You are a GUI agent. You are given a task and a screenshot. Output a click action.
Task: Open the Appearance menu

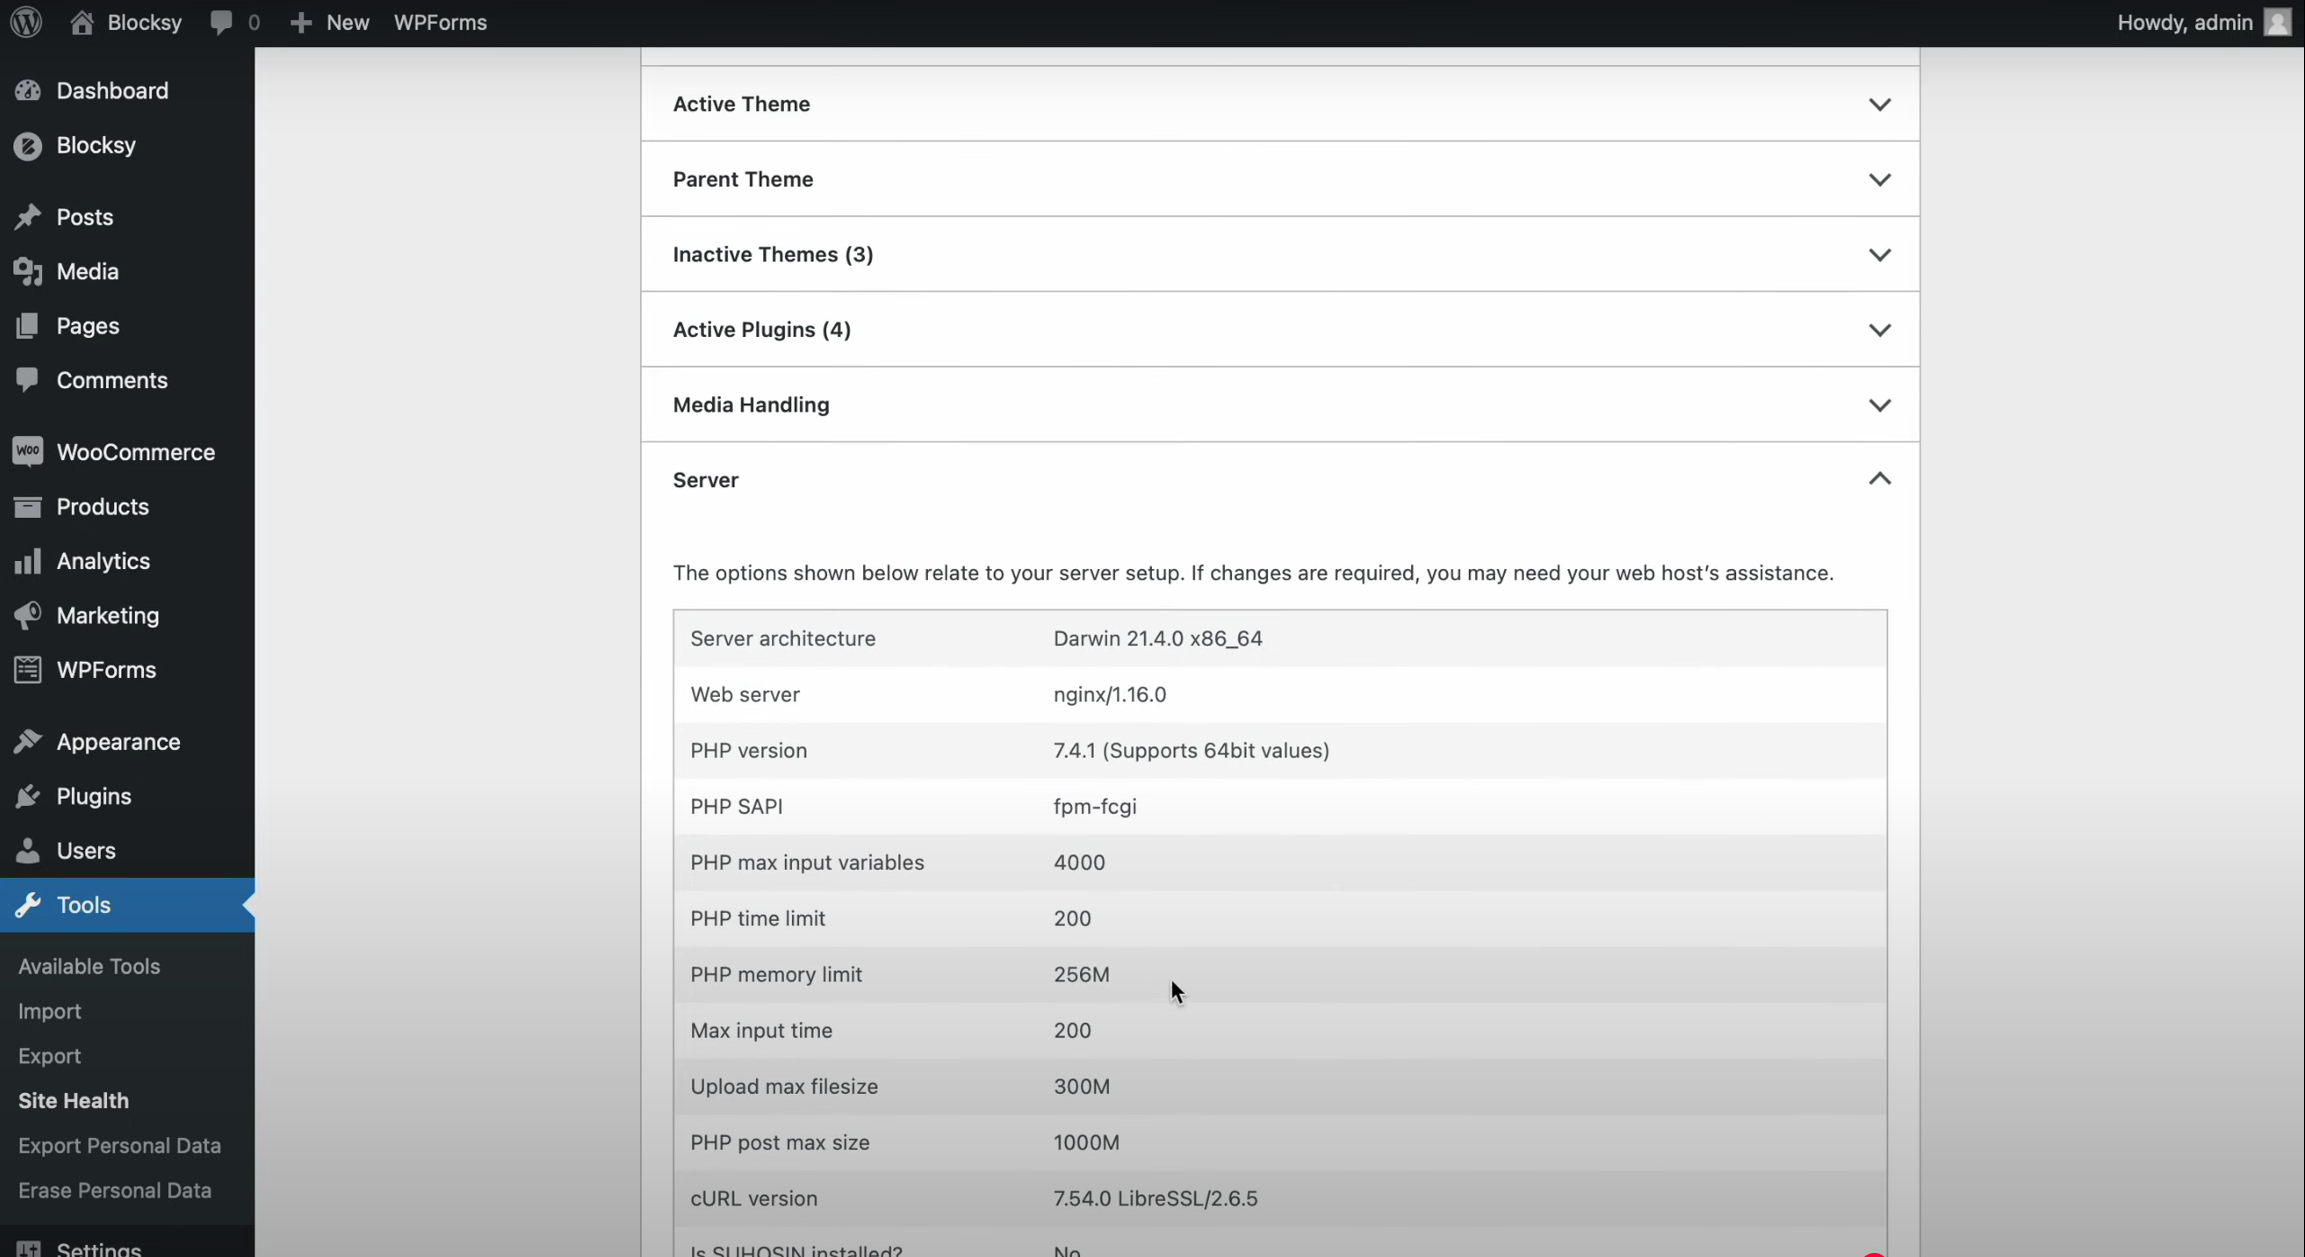(x=117, y=741)
